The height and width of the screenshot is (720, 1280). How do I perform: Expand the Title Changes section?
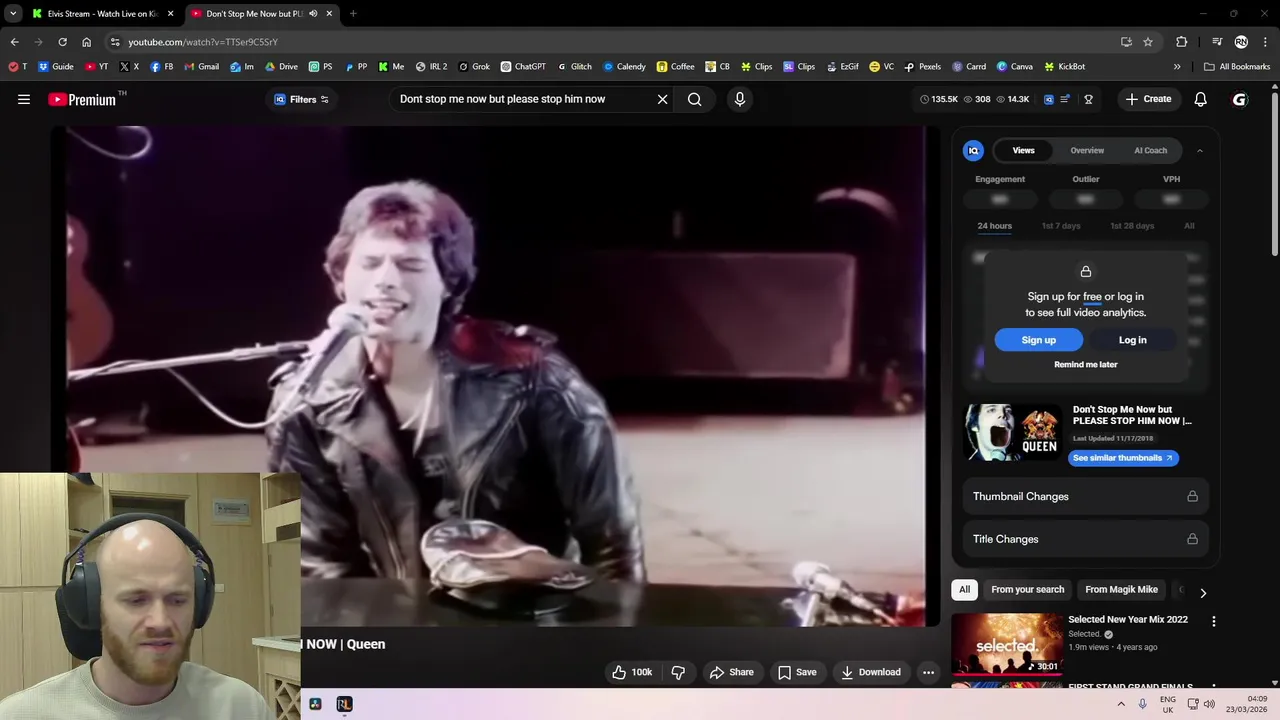pyautogui.click(x=1085, y=539)
